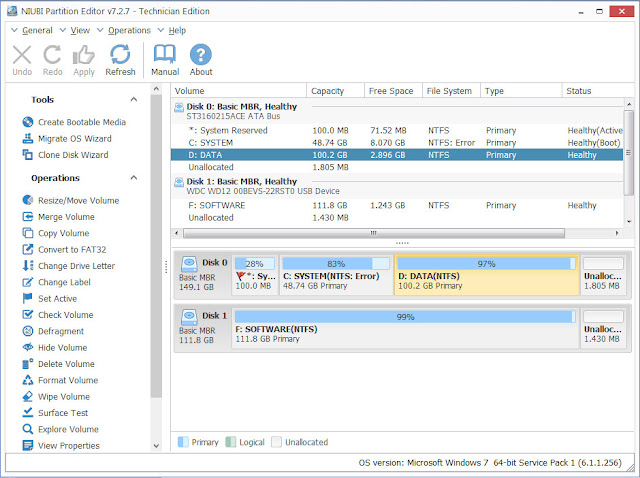Select C: SYSTEM 83% partition block
The width and height of the screenshot is (640, 478).
[336, 274]
